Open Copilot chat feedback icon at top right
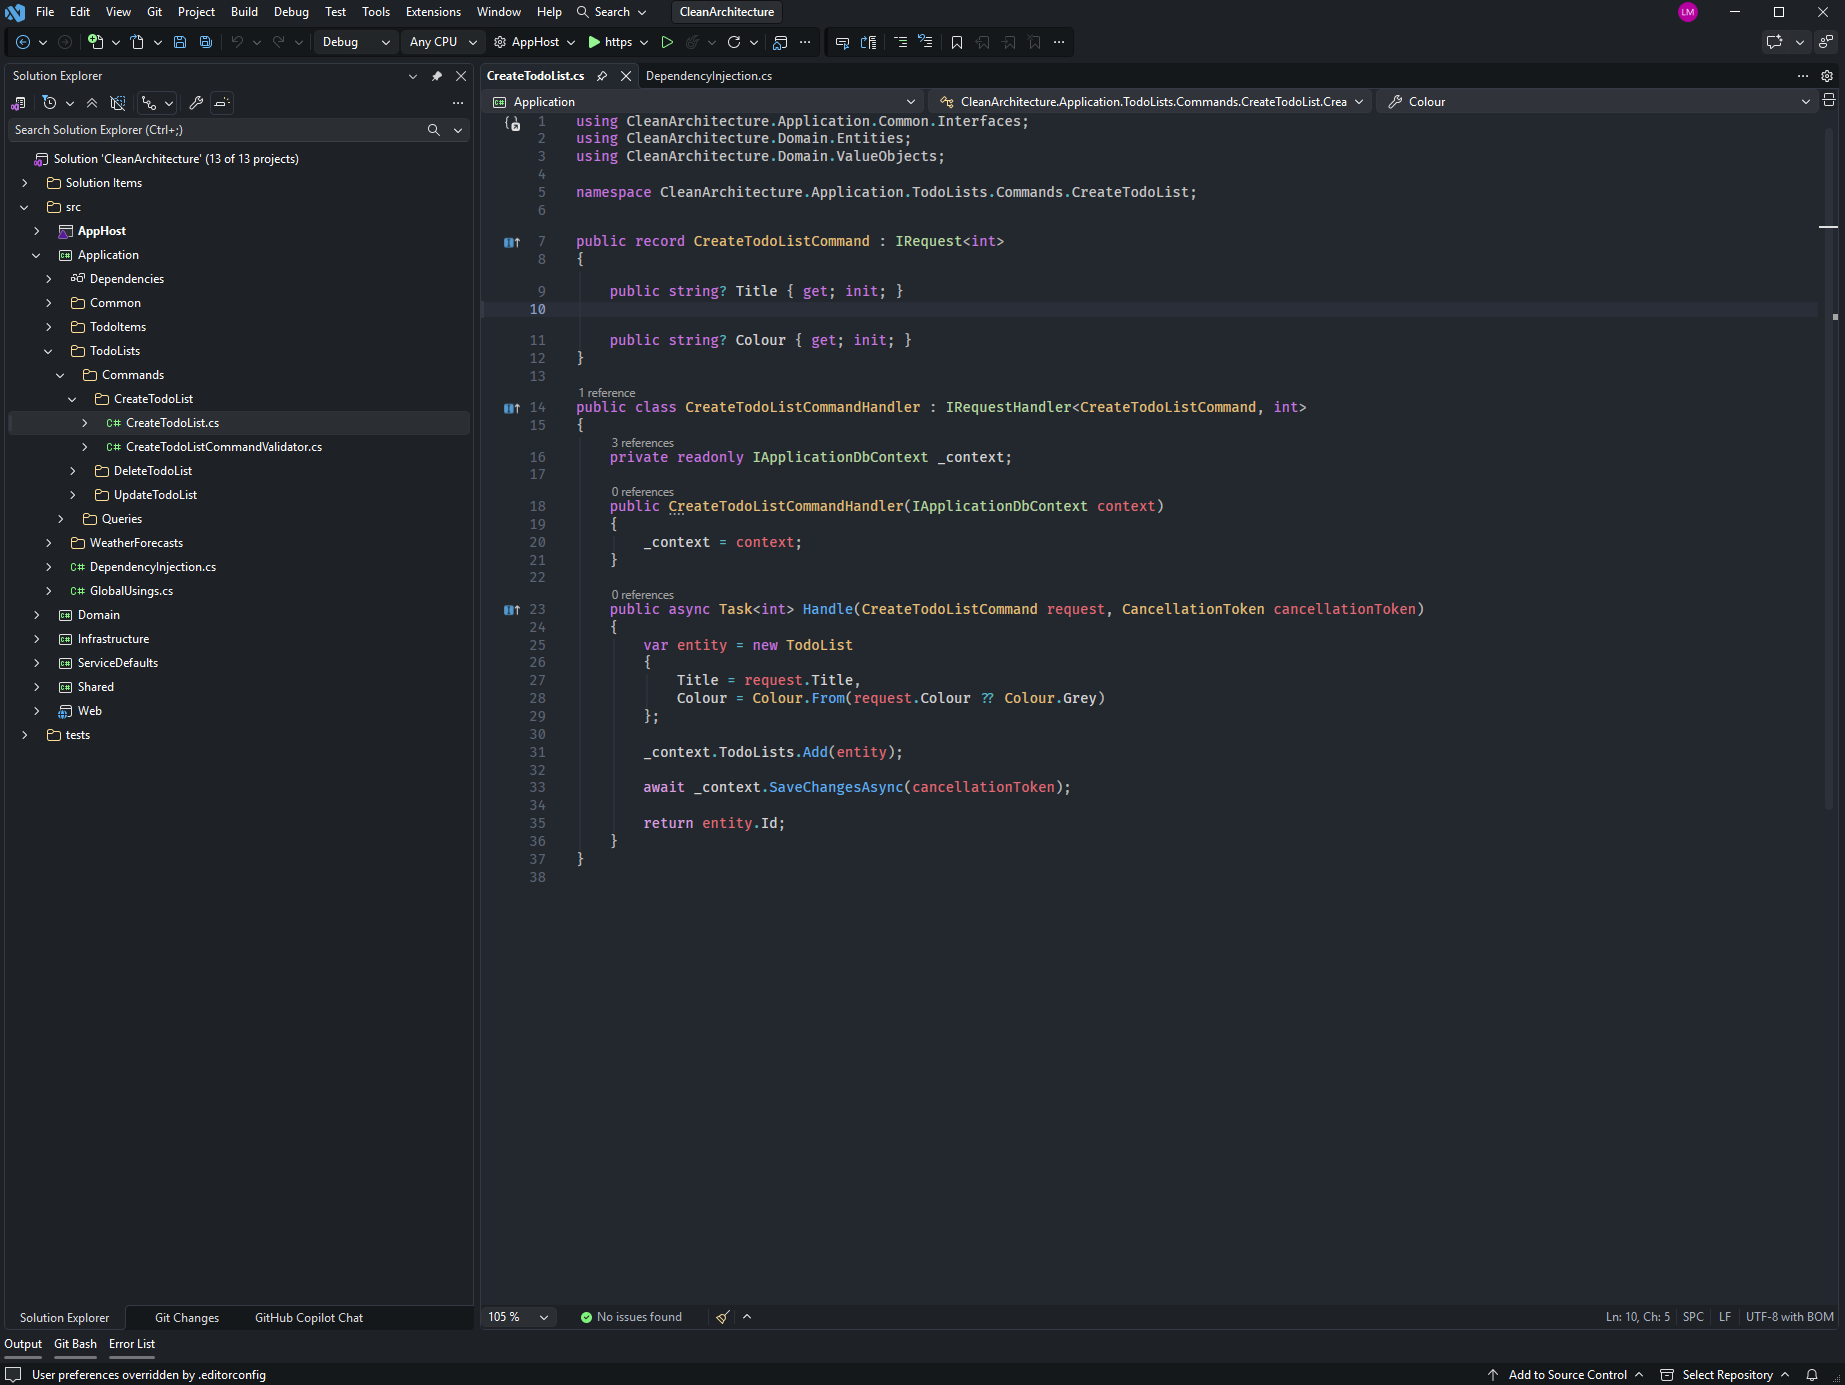This screenshot has height=1385, width=1845. click(x=1774, y=42)
